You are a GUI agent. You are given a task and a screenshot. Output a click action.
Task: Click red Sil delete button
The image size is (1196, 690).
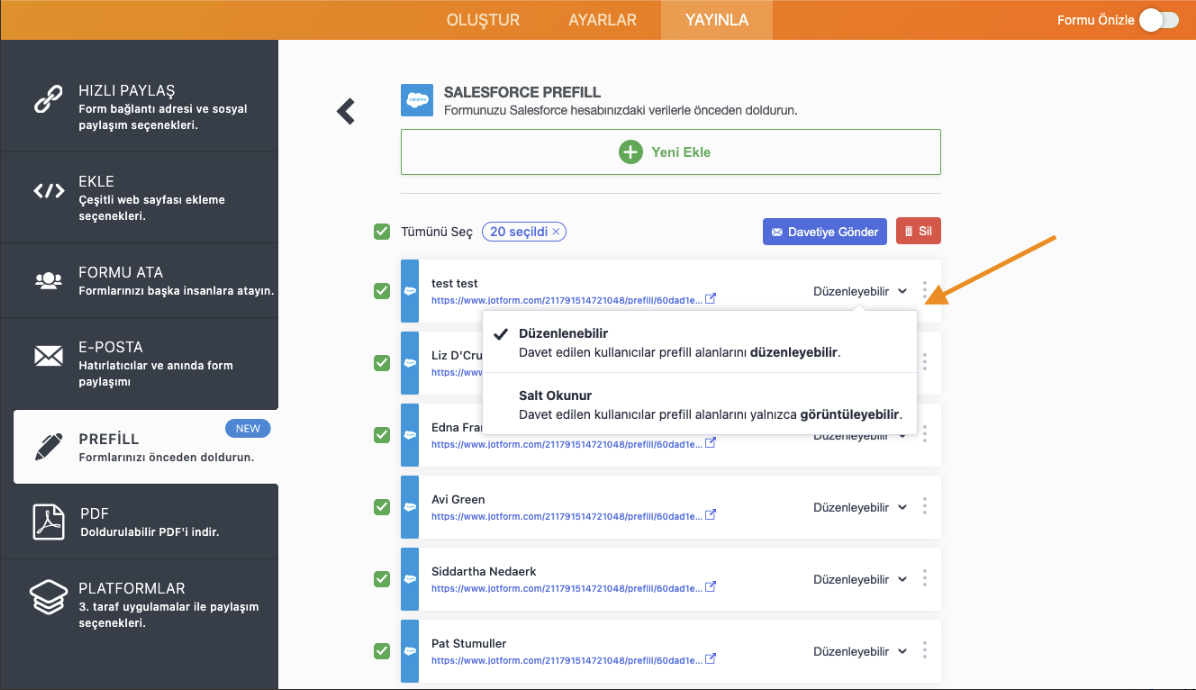[x=918, y=231]
